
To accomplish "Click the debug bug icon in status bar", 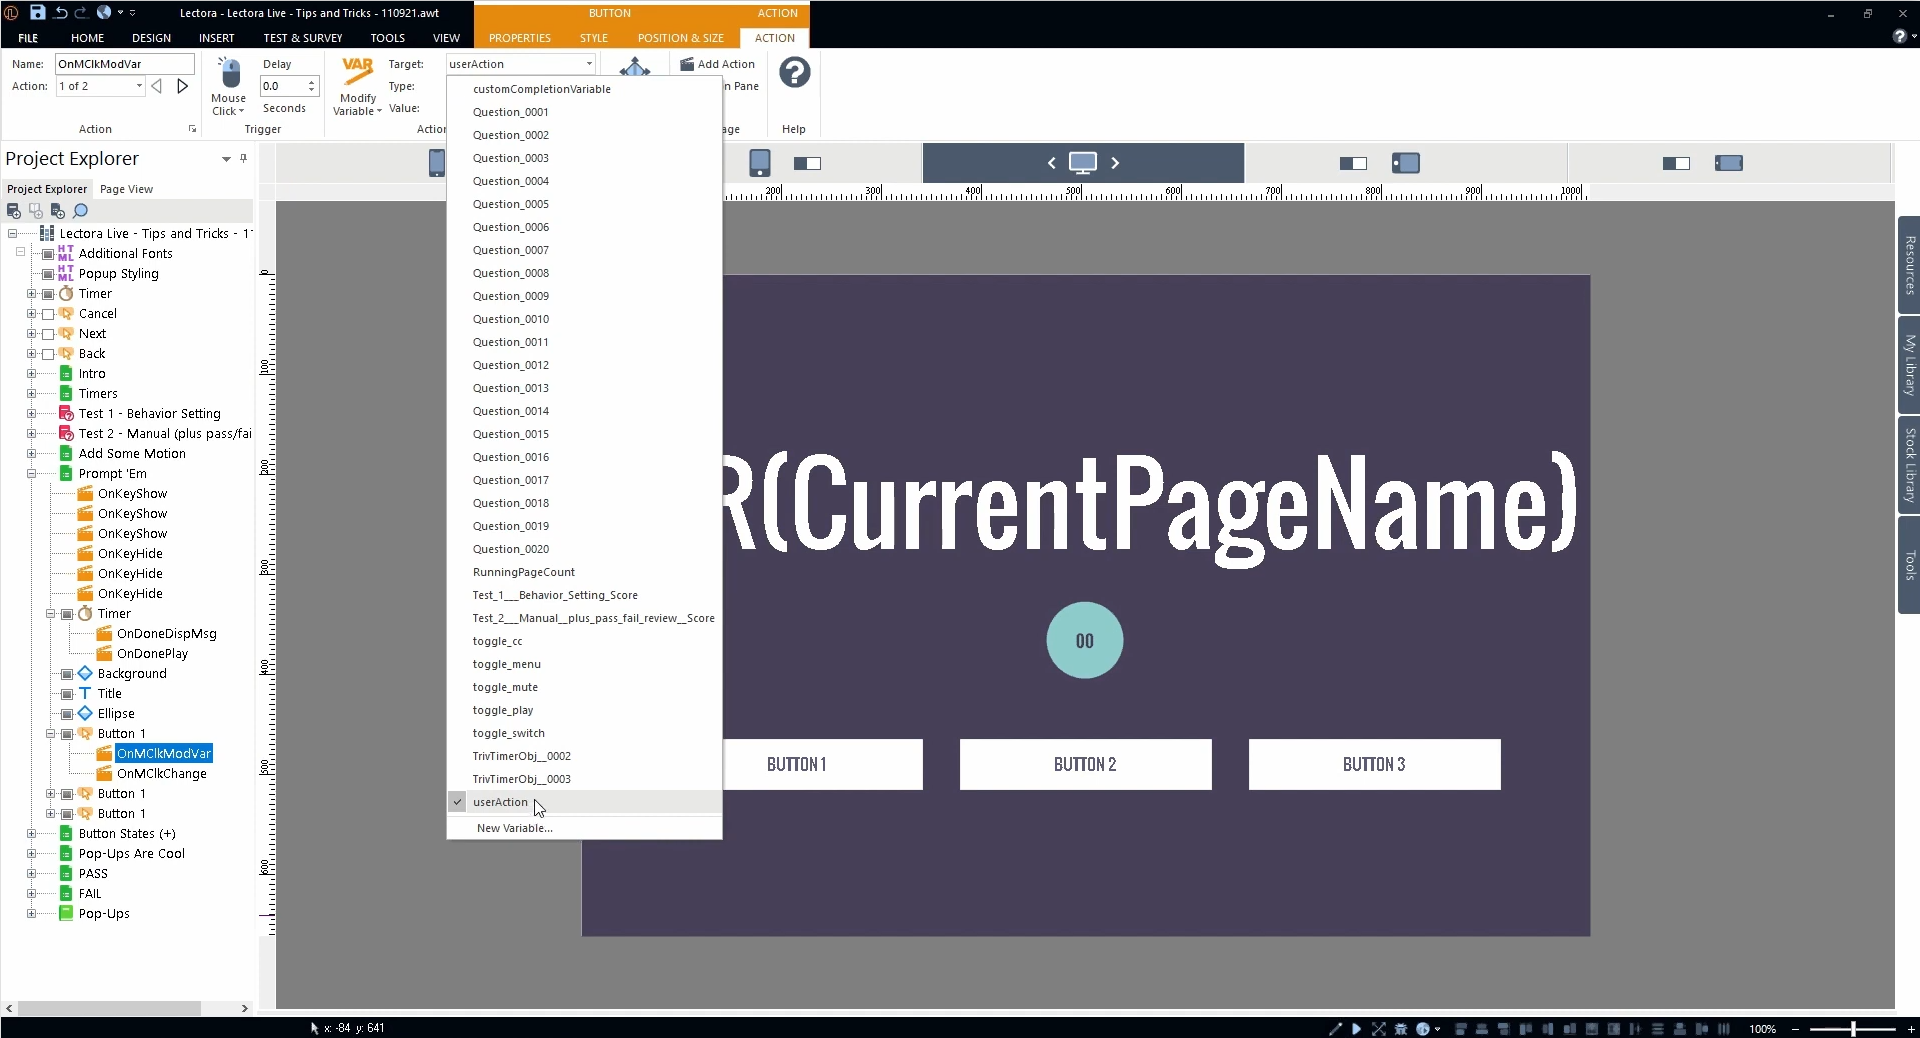I will tap(1400, 1028).
